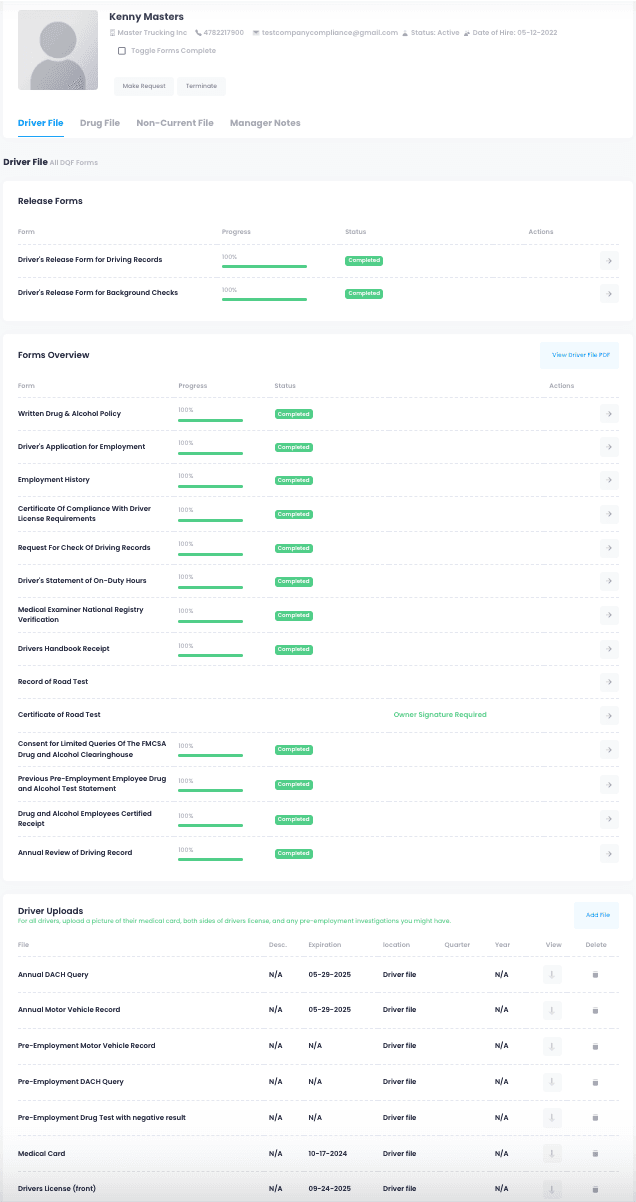636x1202 pixels.
Task: Download the Medical Card upload
Action: tap(552, 1153)
